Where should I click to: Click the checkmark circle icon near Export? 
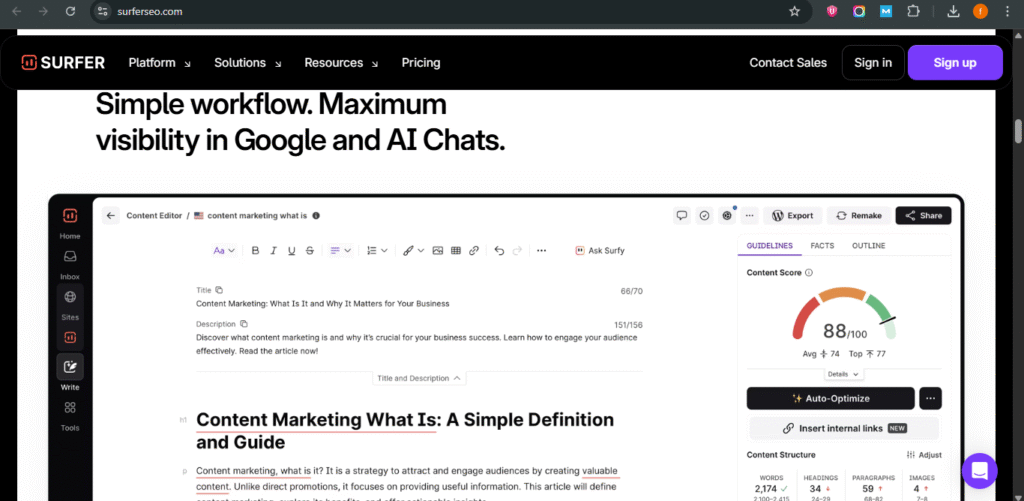(704, 216)
